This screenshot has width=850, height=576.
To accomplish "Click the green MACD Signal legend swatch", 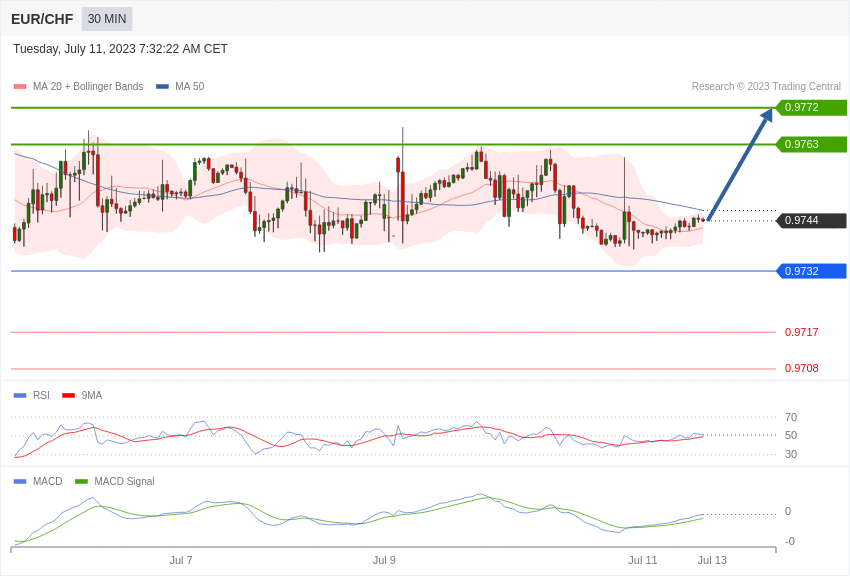I will tap(81, 481).
